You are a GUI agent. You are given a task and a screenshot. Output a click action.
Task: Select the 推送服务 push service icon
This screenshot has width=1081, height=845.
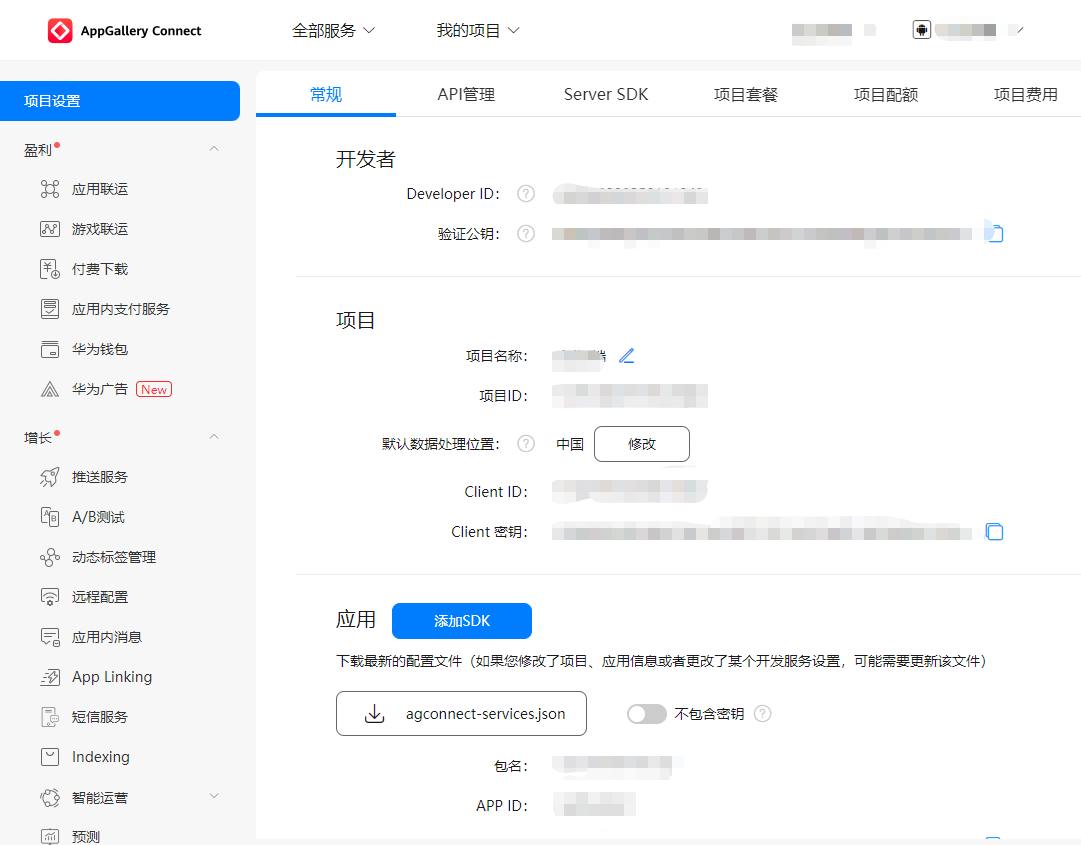click(x=49, y=477)
